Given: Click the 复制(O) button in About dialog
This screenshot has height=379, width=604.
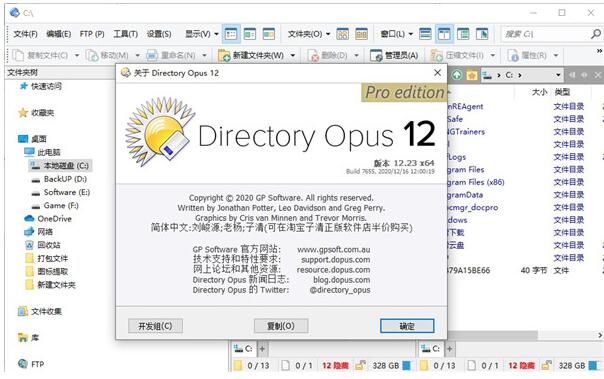Looking at the screenshot, I should click(281, 326).
